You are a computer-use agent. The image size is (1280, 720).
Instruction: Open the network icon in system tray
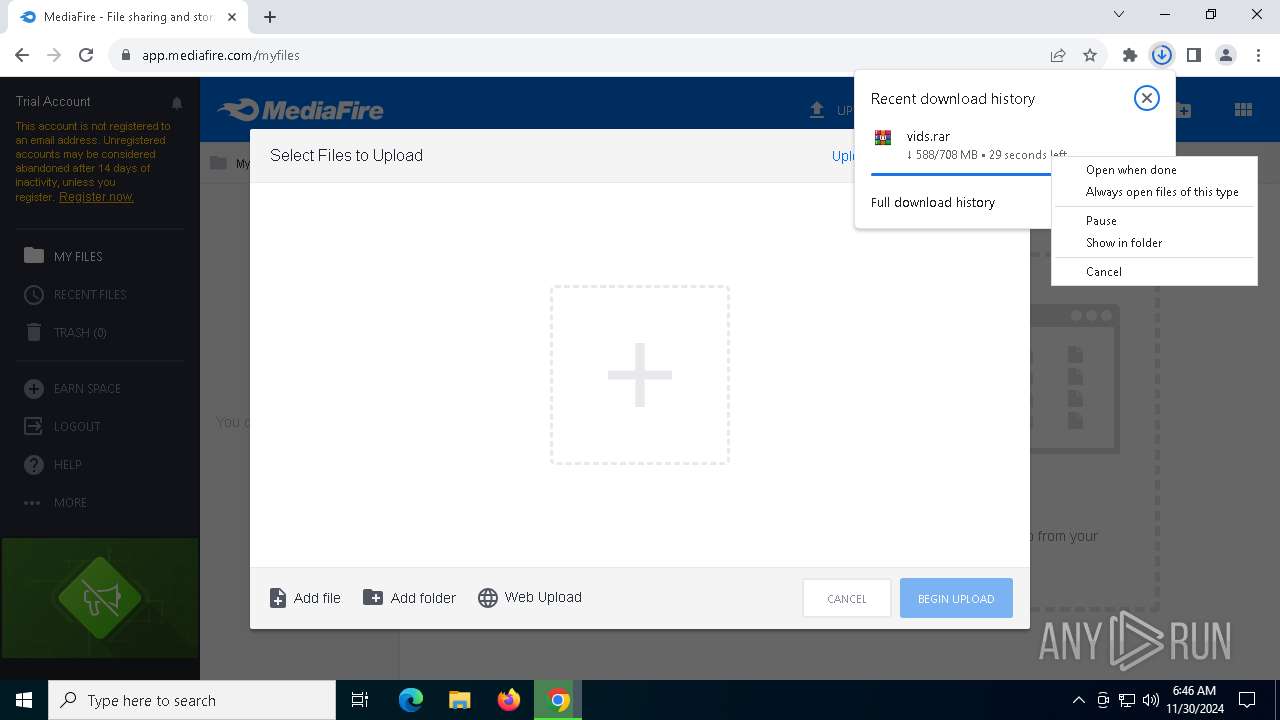tap(1127, 700)
